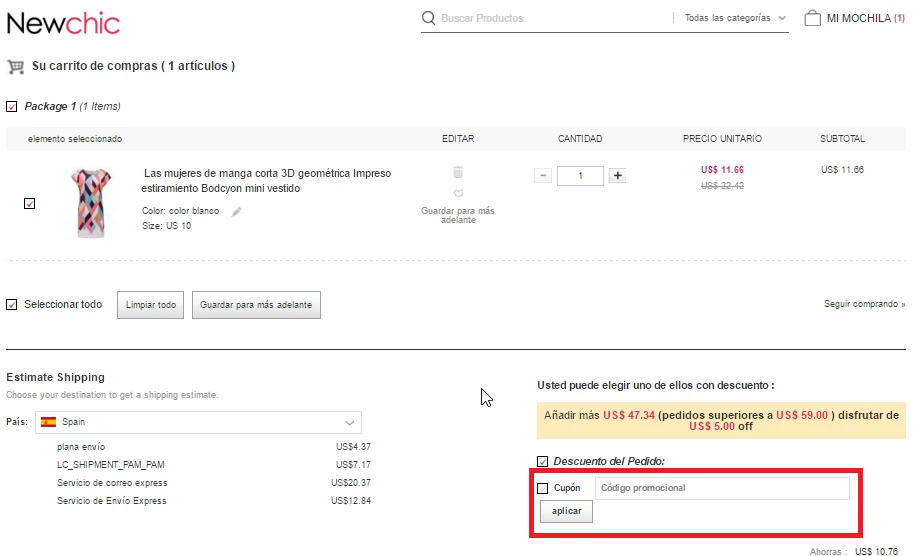Click the search magnifier icon
This screenshot has width=920, height=556.
429,18
